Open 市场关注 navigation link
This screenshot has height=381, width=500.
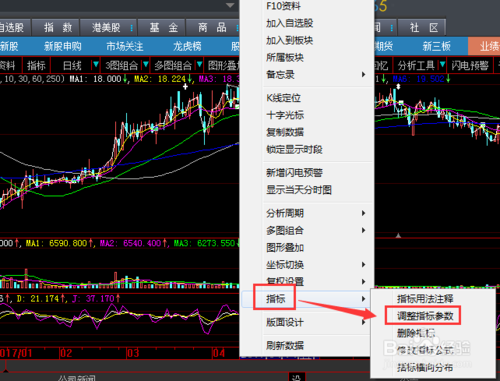[125, 46]
